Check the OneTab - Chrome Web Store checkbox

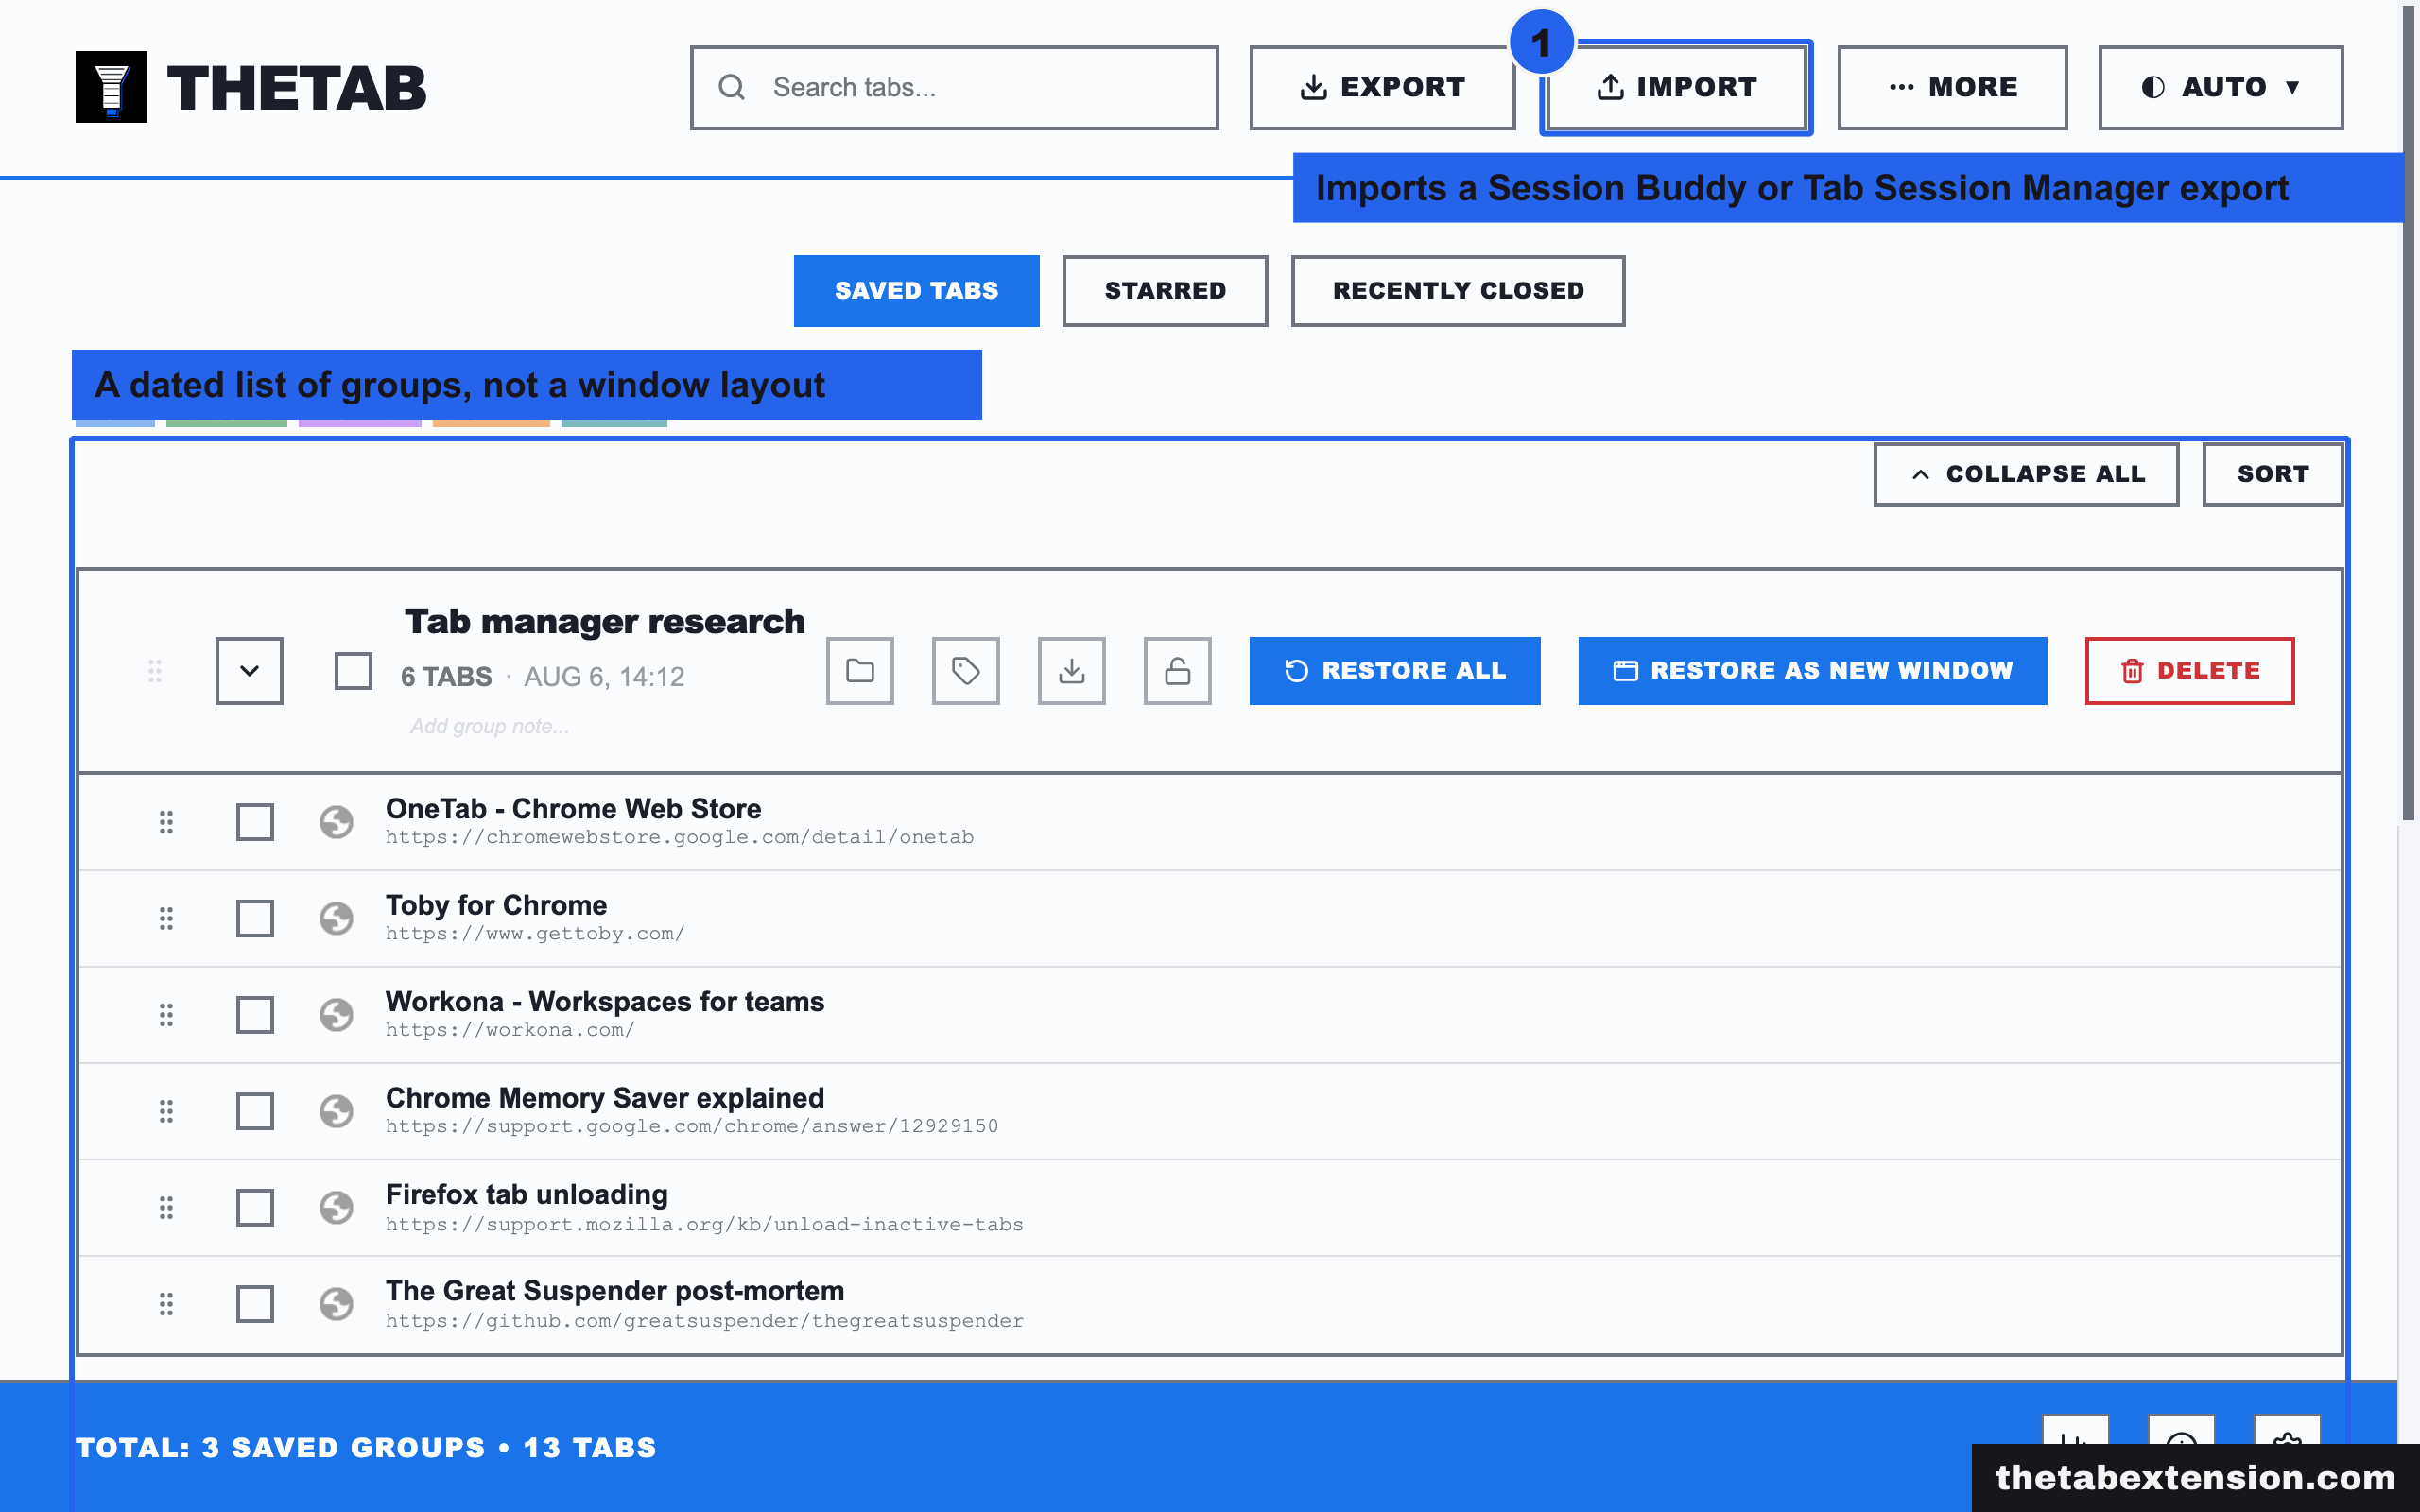click(255, 822)
